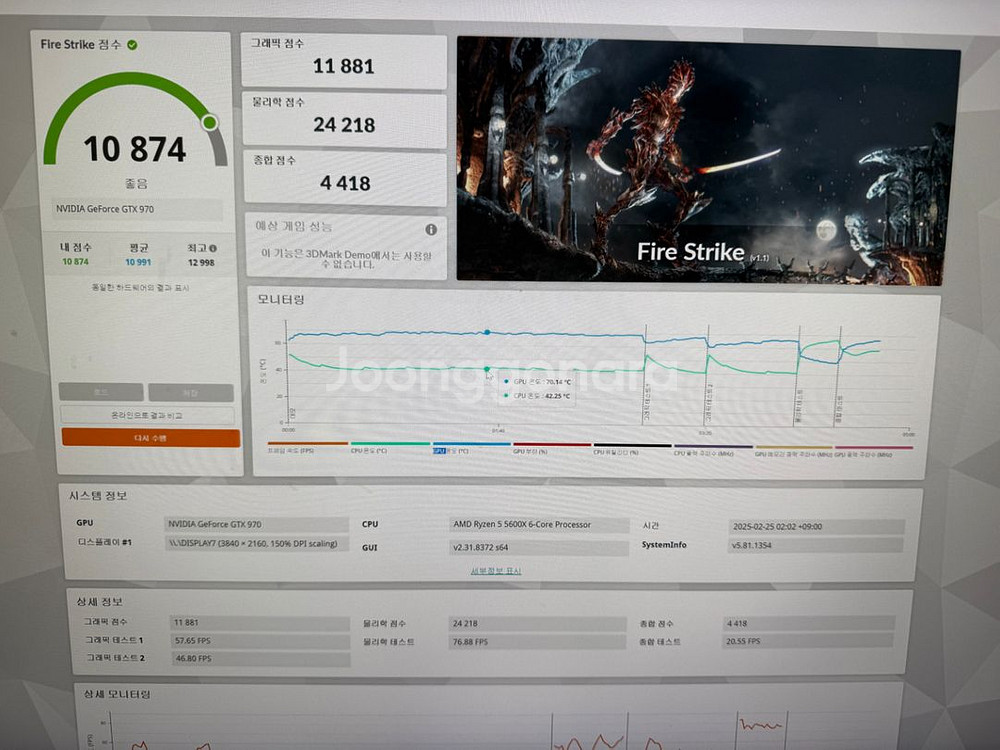Image resolution: width=1000 pixels, height=750 pixels.
Task: Click the info icon next to 최고
Action: pos(213,248)
